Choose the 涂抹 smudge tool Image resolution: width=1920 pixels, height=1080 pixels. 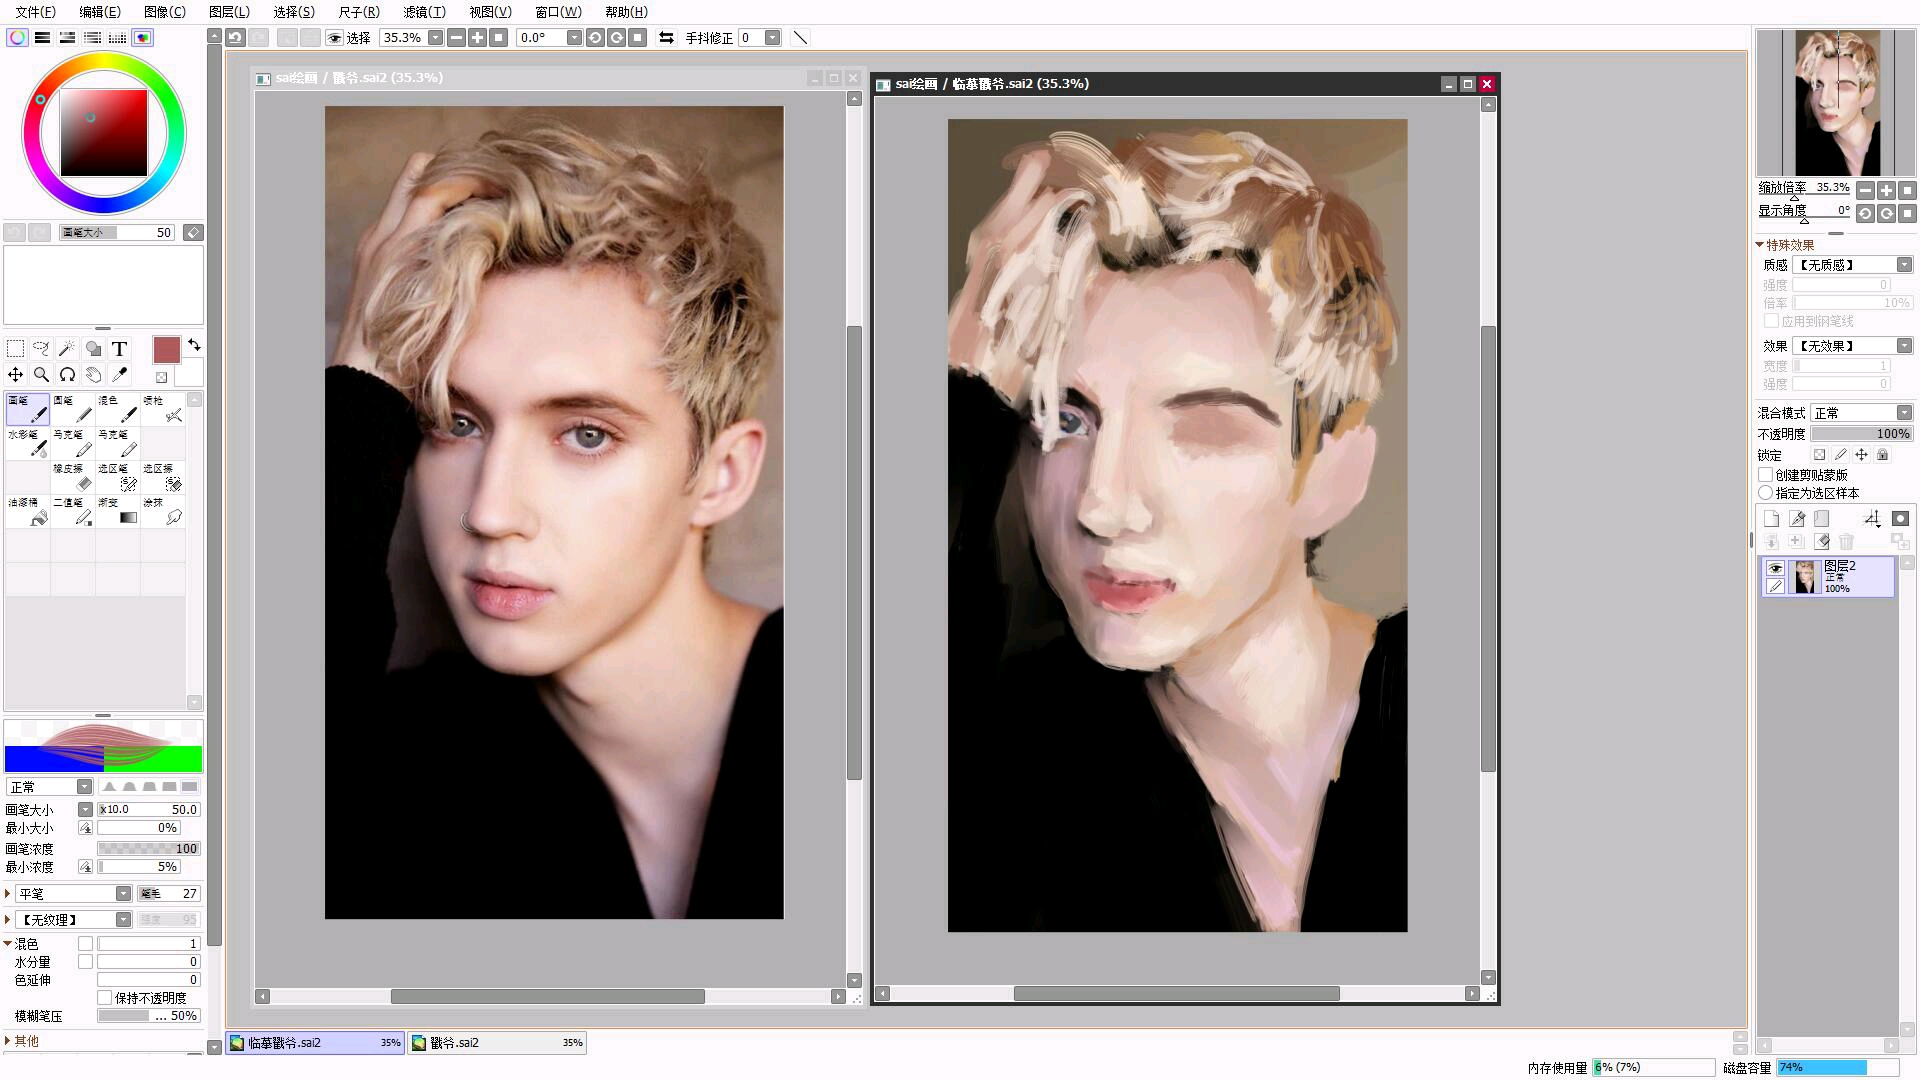(163, 511)
